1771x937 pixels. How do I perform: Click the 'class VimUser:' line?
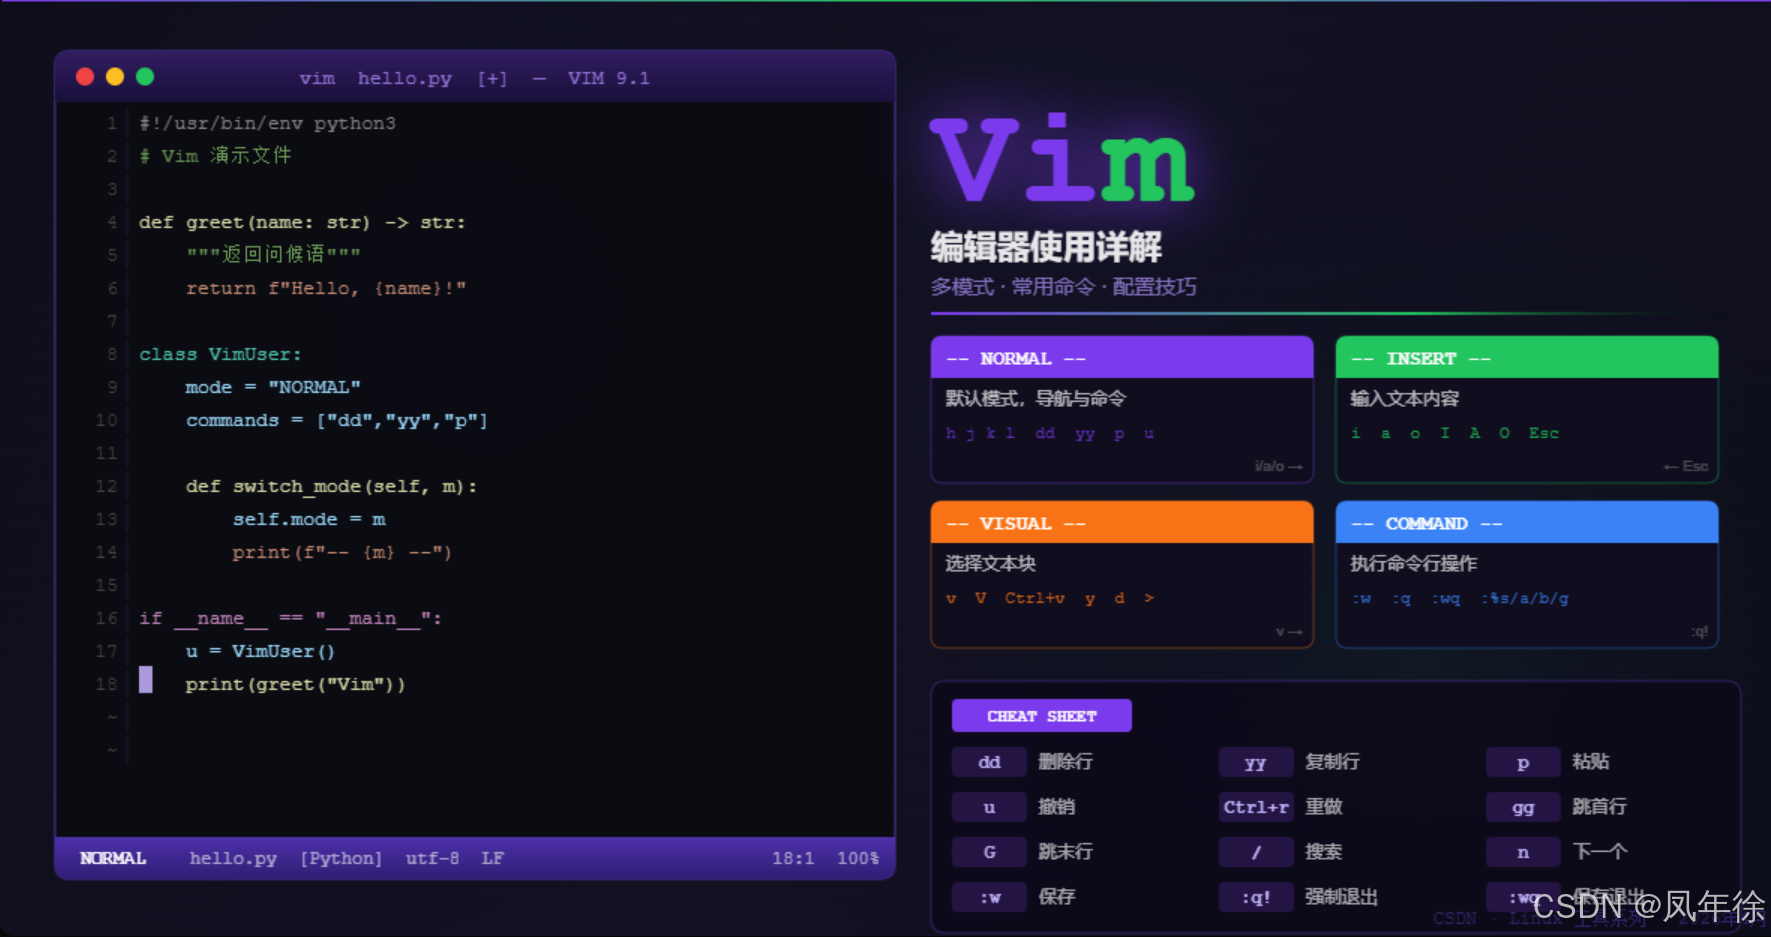(220, 354)
